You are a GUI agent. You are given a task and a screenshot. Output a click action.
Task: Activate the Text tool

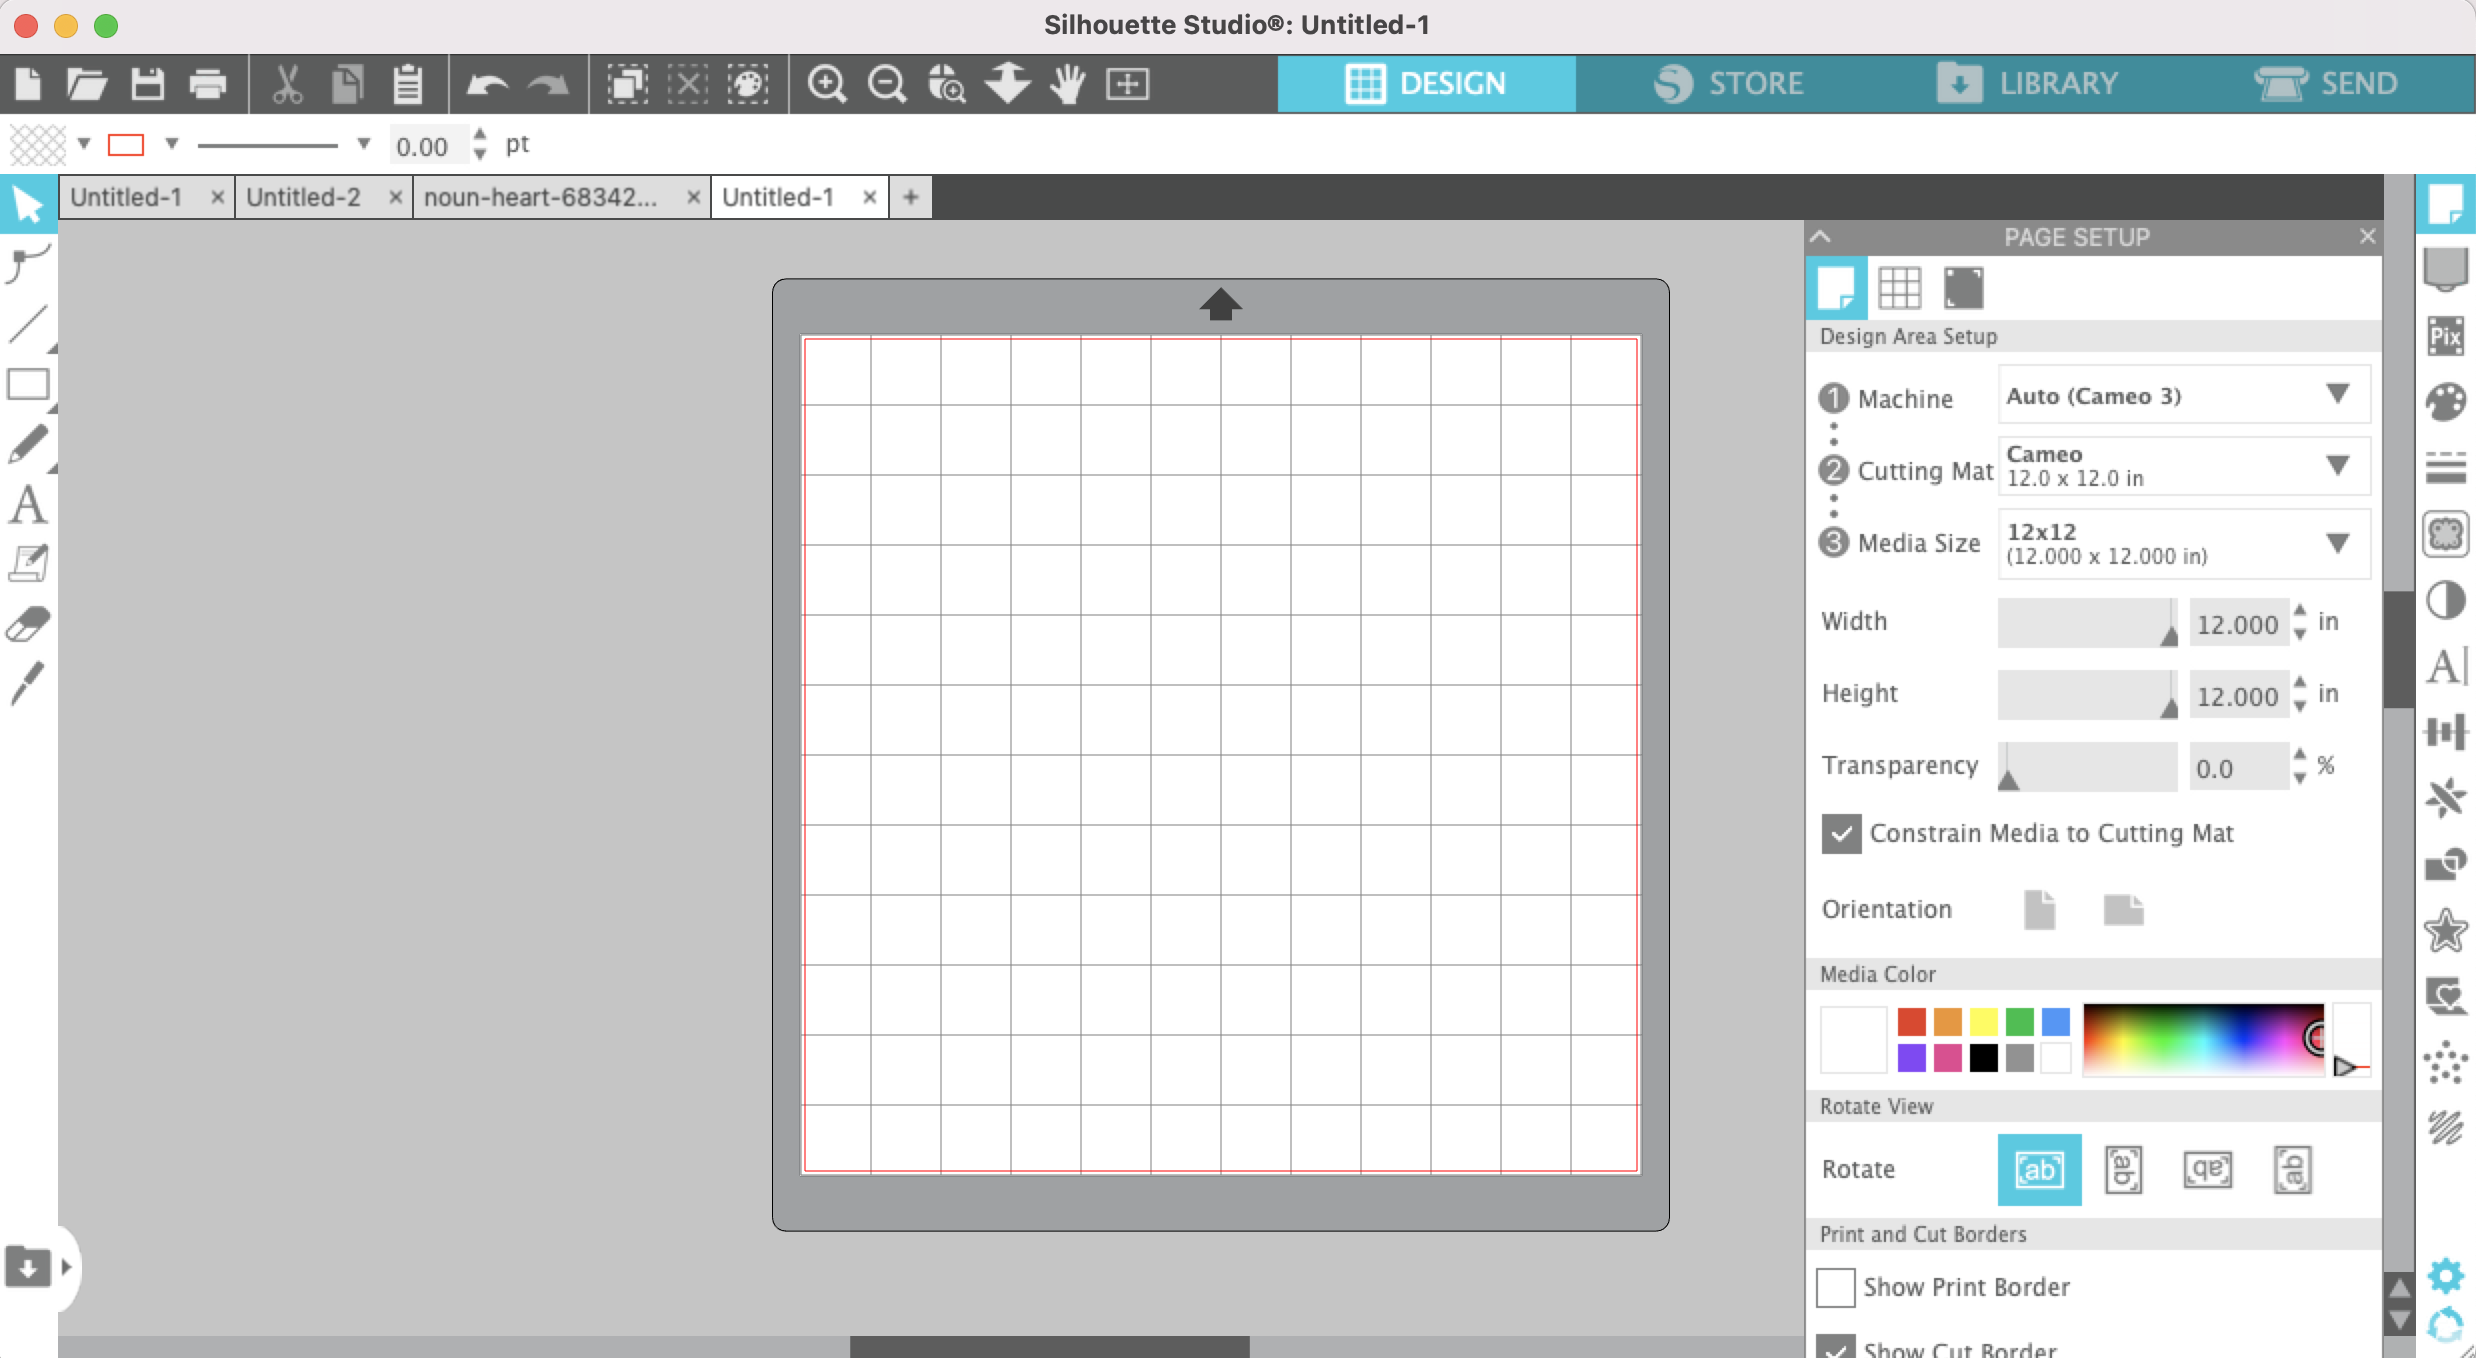point(28,505)
